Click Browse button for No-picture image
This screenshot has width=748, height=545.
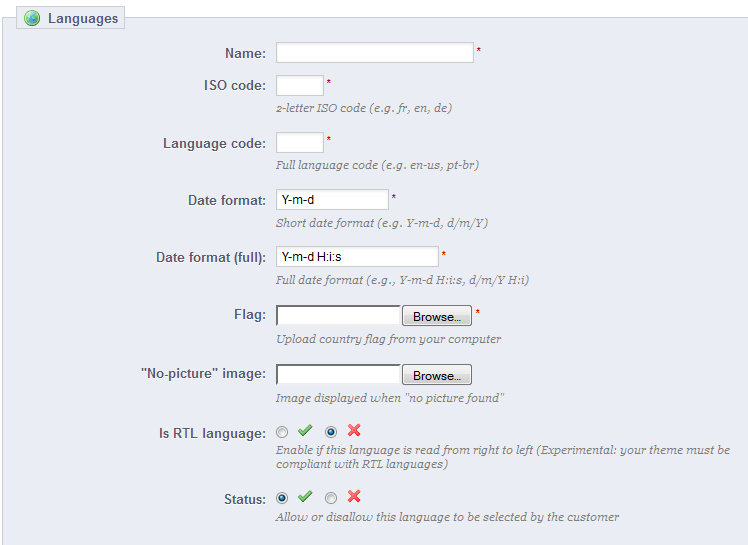pos(436,375)
